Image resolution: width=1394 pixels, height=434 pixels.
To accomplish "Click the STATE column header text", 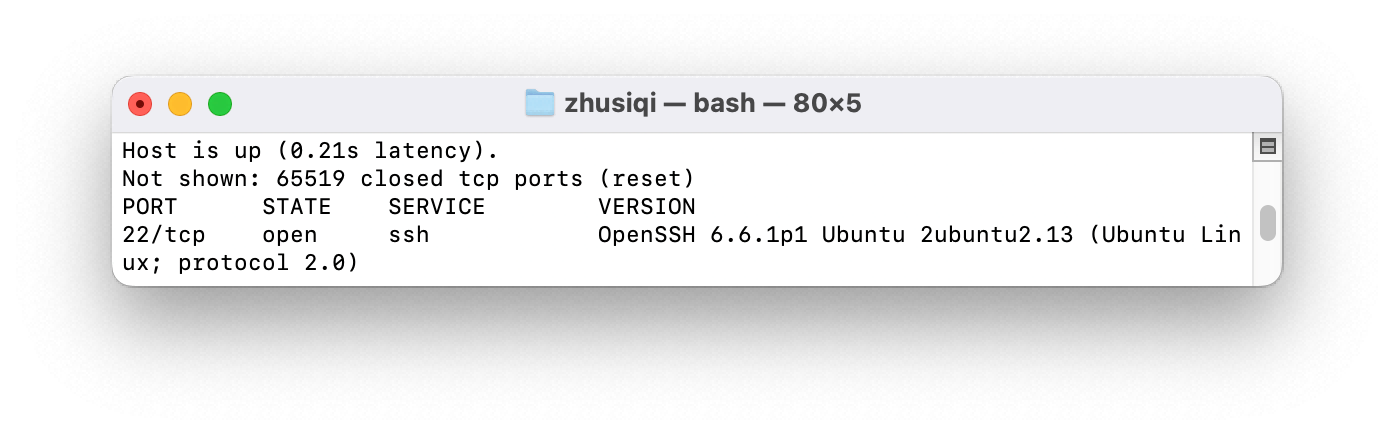I will click(x=296, y=207).
